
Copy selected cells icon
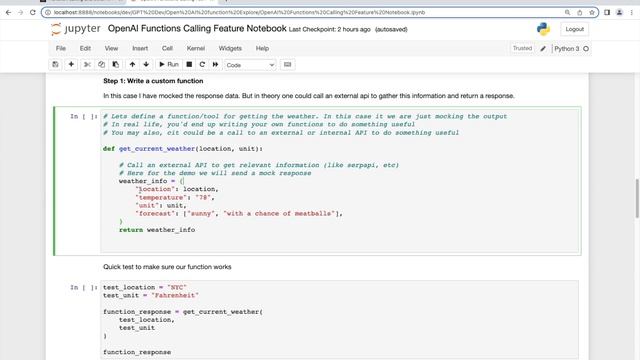click(x=101, y=64)
